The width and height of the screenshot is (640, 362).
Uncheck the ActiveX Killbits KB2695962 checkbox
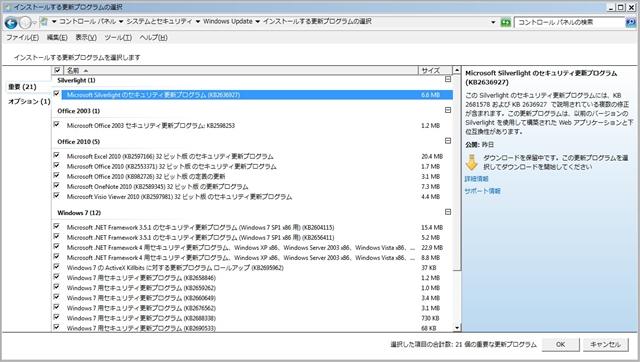click(57, 267)
